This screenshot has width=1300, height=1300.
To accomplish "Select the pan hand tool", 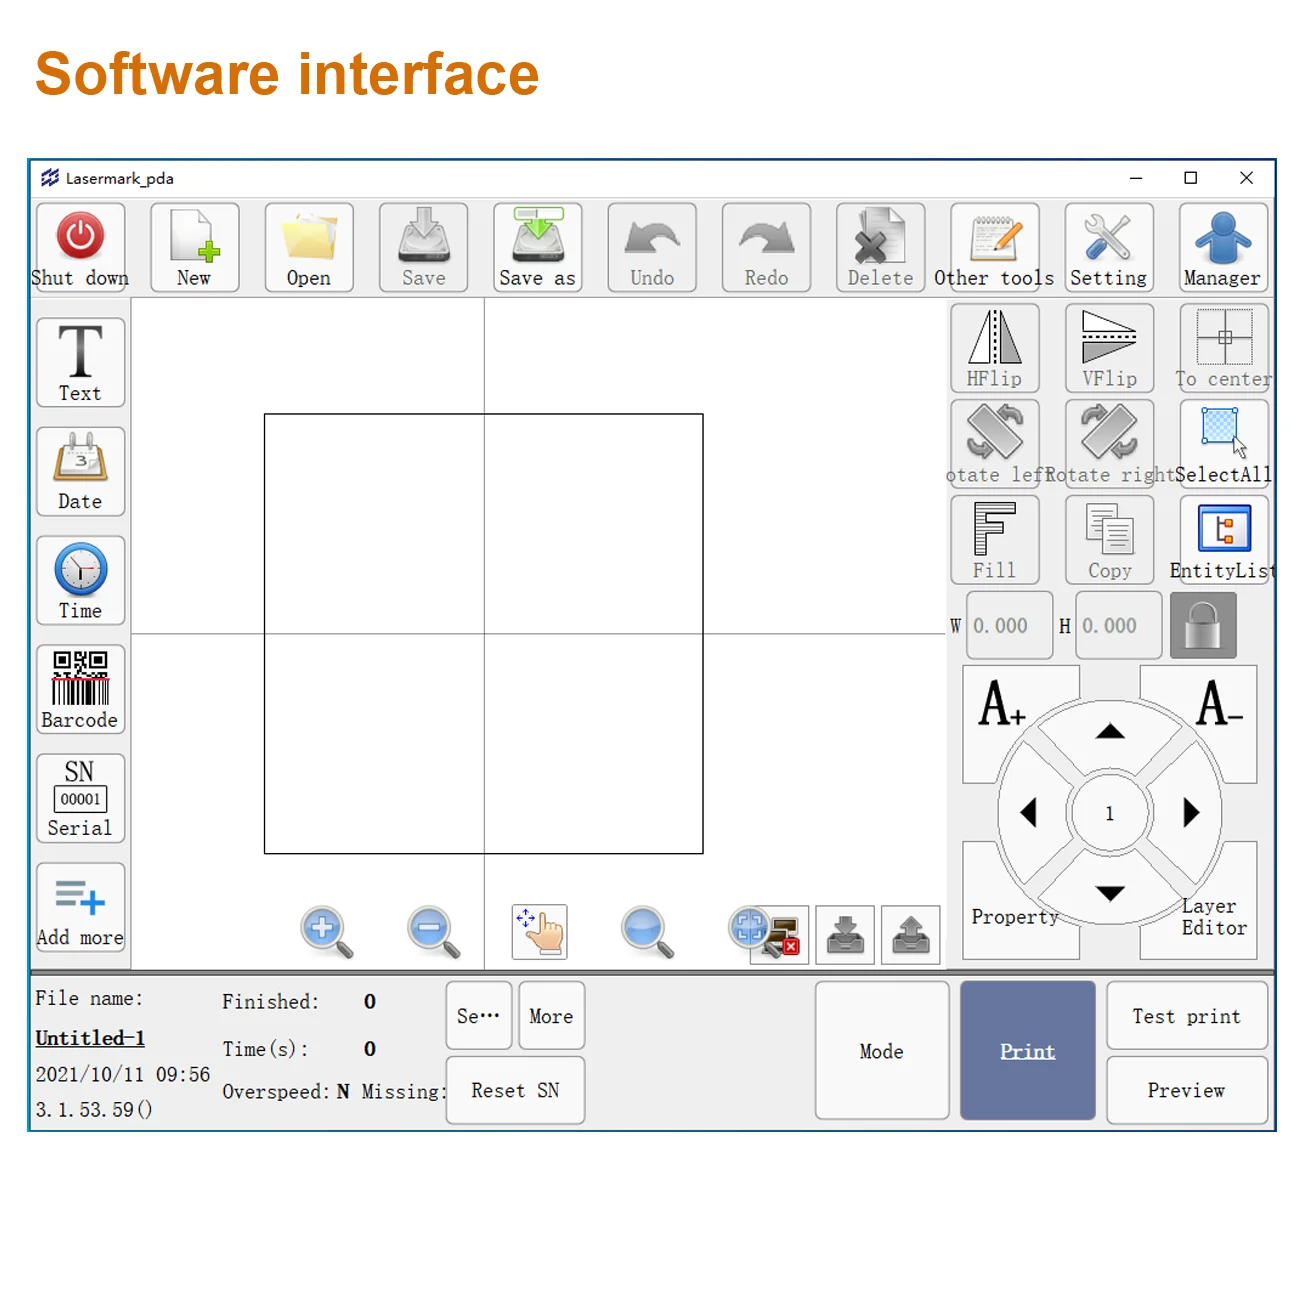I will coord(540,933).
